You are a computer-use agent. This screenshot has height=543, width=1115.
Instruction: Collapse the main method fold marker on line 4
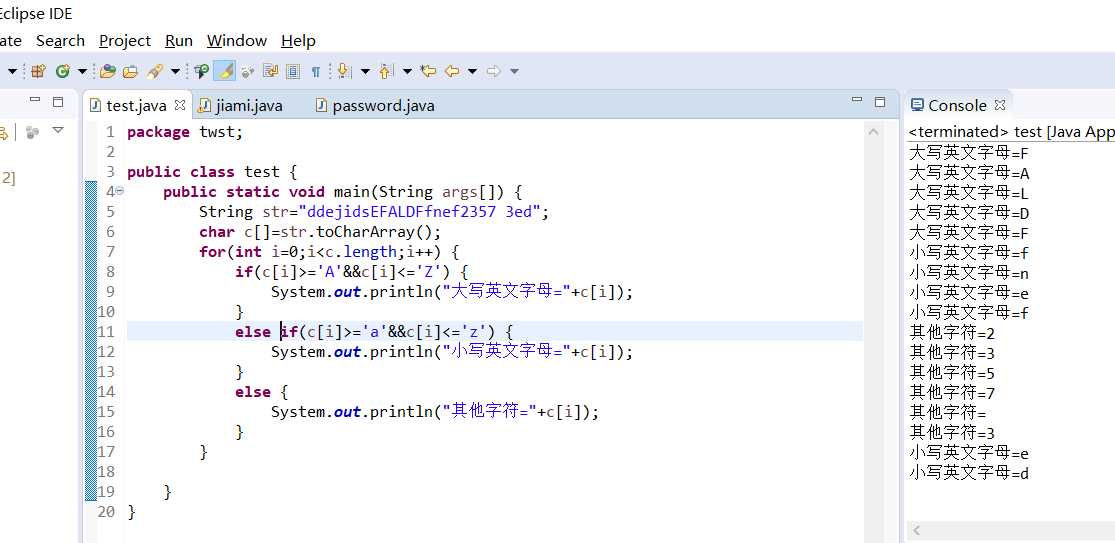tap(119, 190)
